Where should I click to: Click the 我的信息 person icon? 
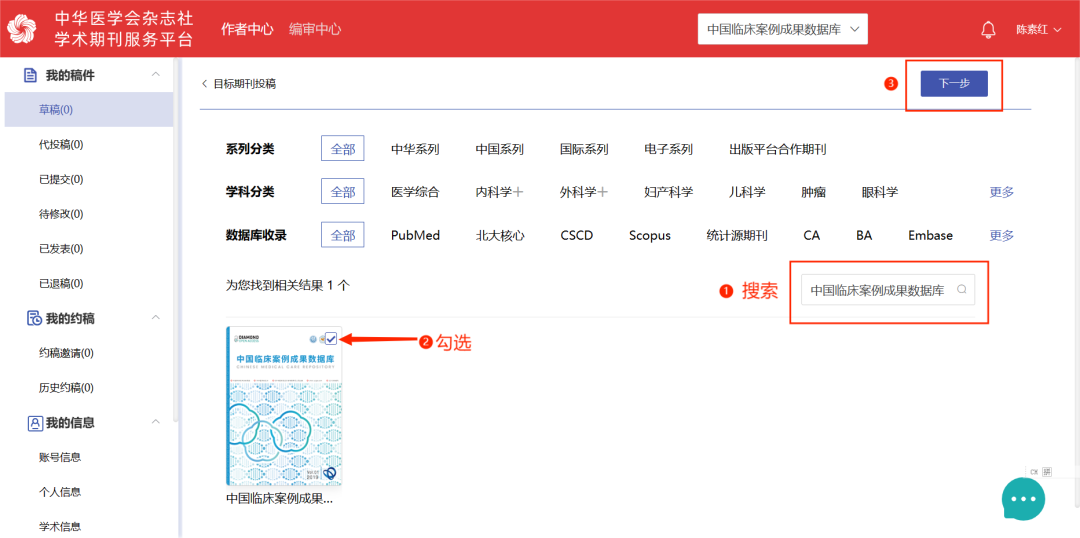[x=34, y=423]
